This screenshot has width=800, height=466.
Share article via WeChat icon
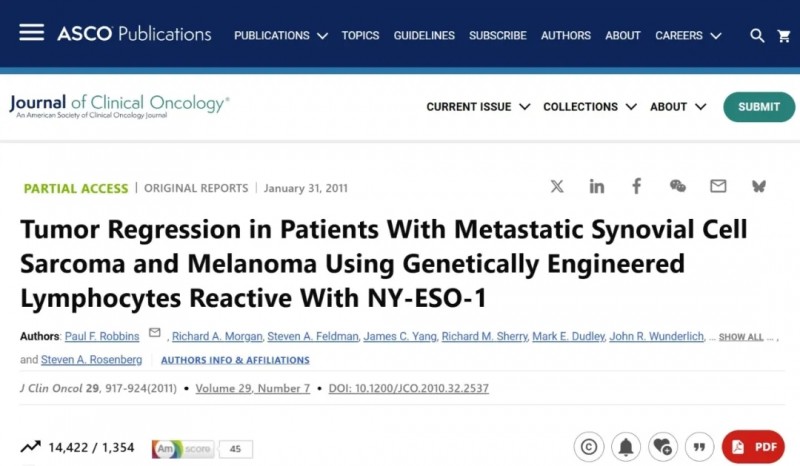coord(677,186)
